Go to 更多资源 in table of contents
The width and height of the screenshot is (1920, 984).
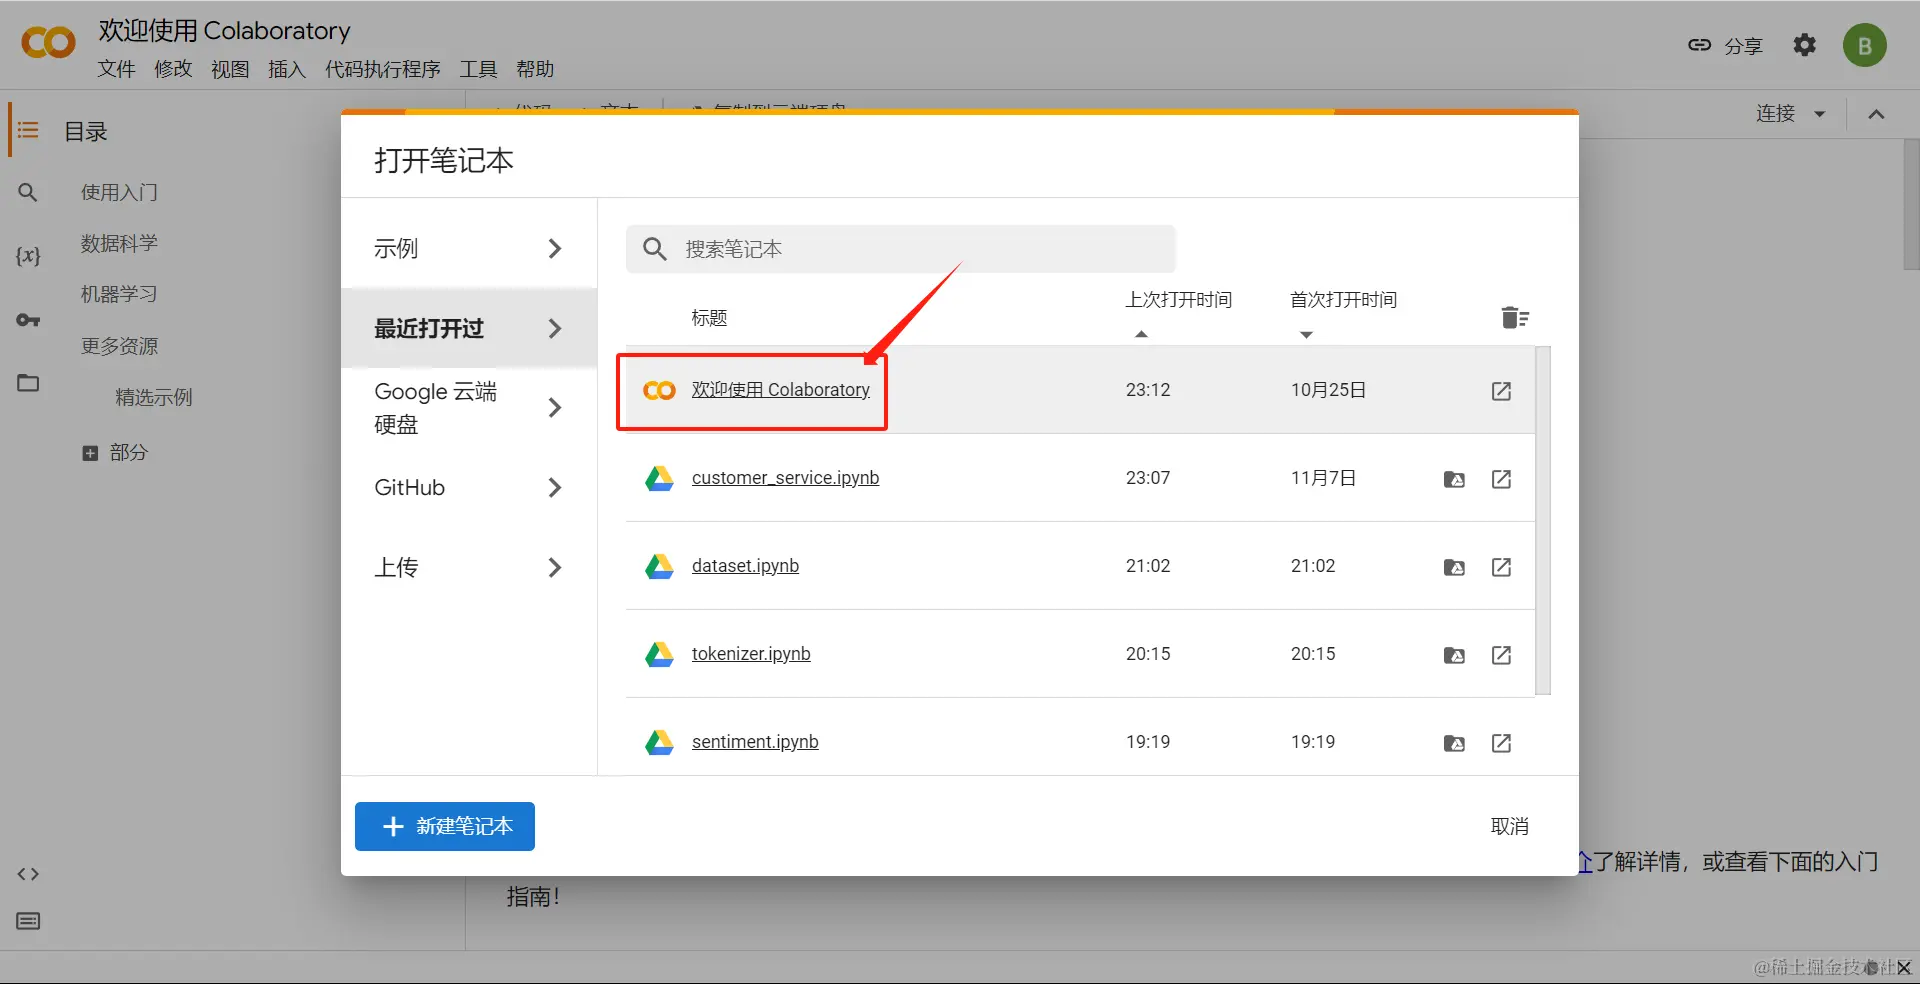coord(119,346)
